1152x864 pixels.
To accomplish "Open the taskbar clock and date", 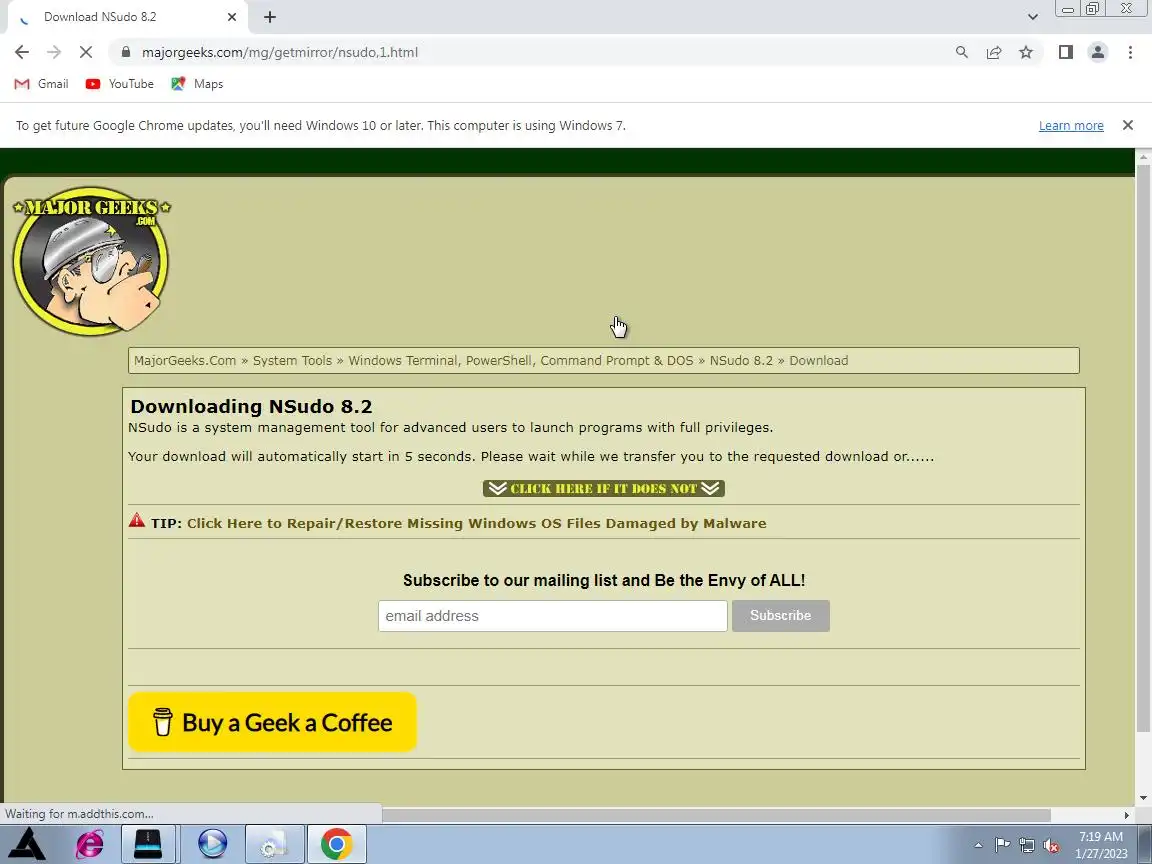I will pos(1101,845).
